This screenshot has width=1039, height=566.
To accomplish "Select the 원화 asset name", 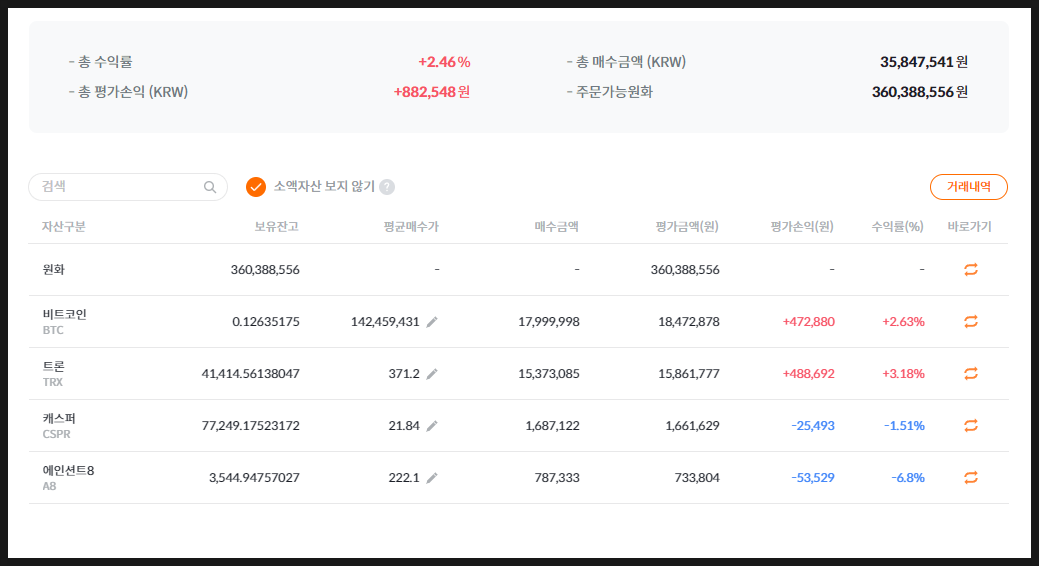I will (x=54, y=269).
